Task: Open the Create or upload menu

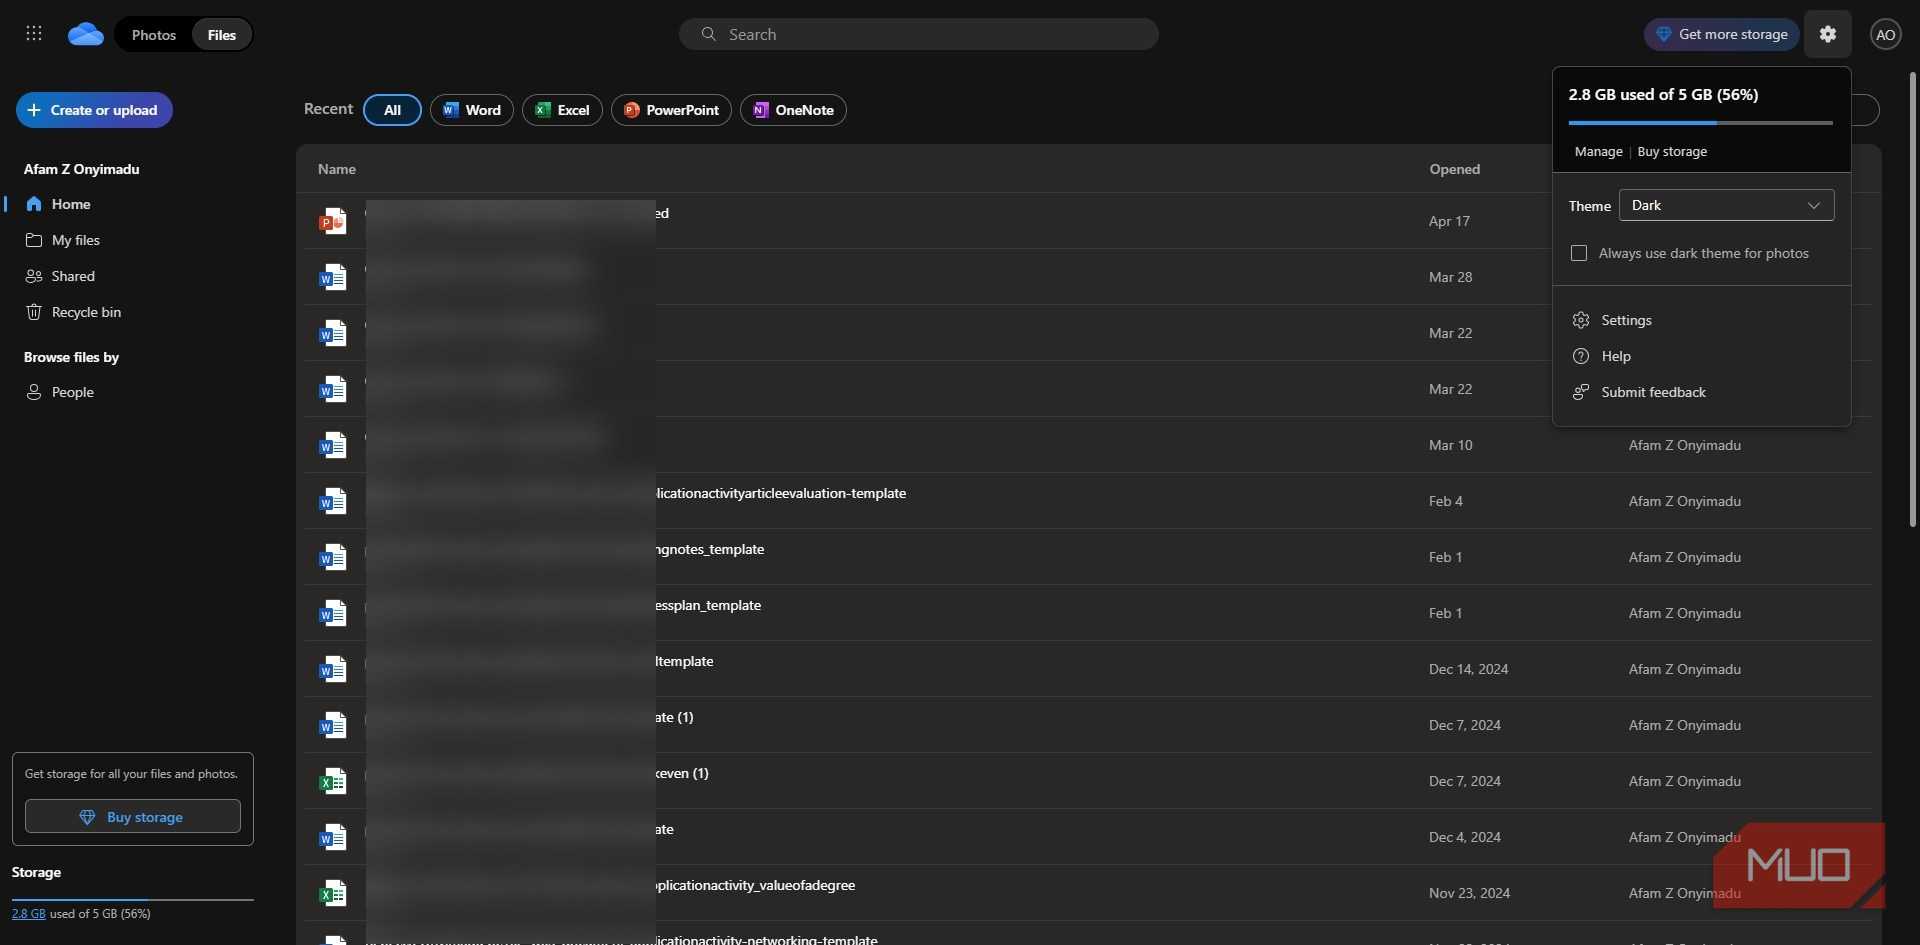Action: (94, 110)
